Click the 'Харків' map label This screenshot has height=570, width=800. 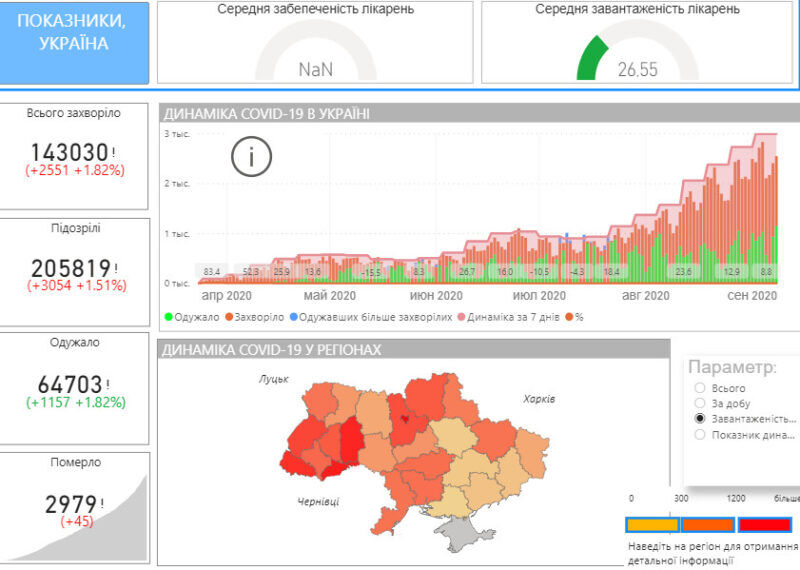(x=539, y=399)
